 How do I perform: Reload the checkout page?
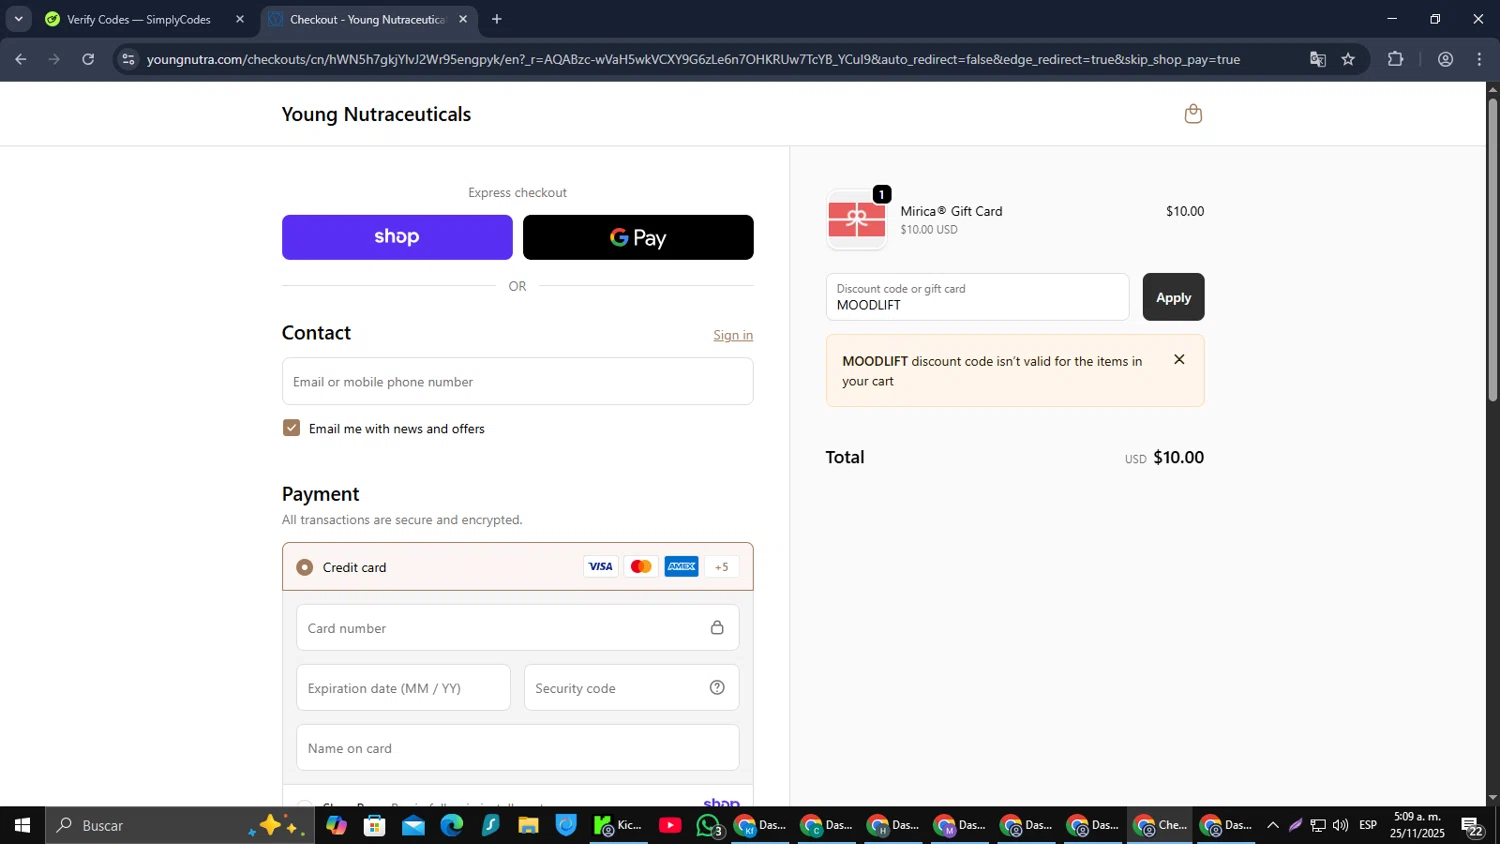(x=88, y=59)
